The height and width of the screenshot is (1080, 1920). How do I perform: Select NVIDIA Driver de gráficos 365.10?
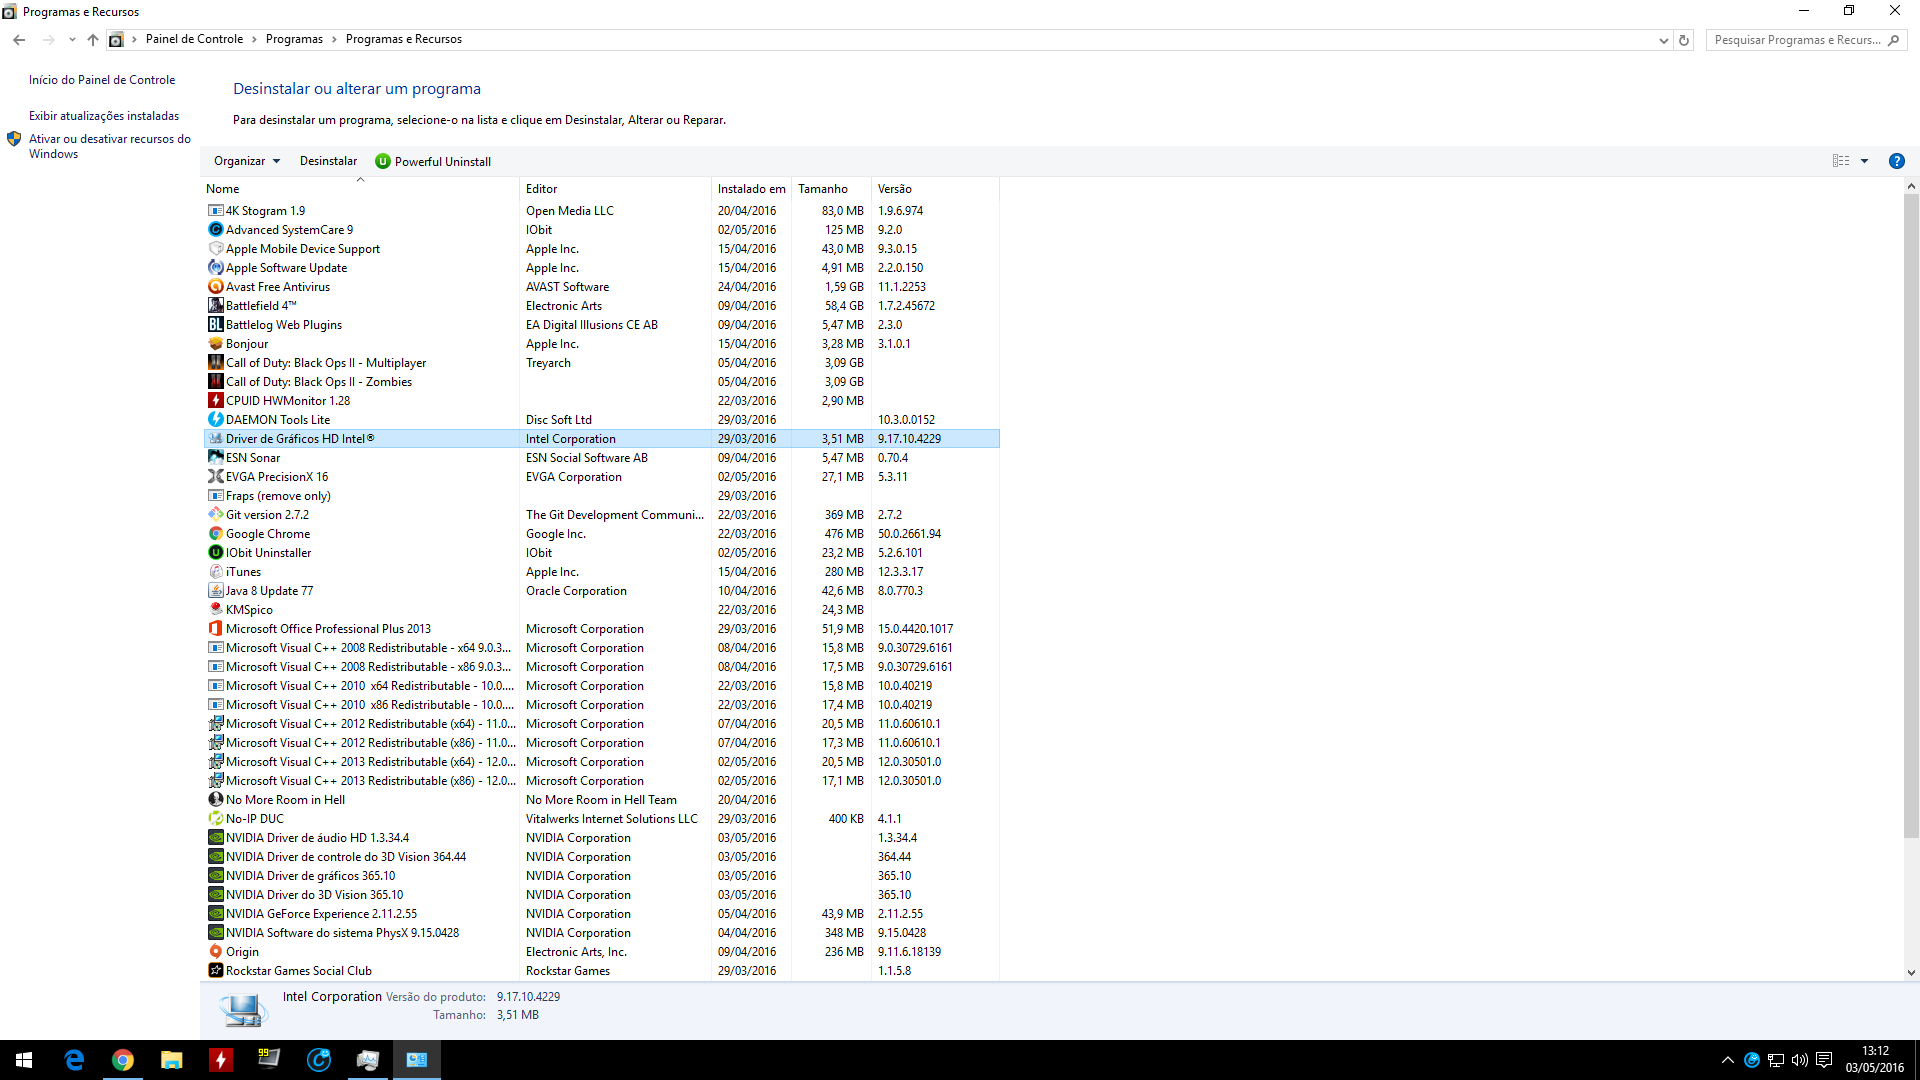601,876
